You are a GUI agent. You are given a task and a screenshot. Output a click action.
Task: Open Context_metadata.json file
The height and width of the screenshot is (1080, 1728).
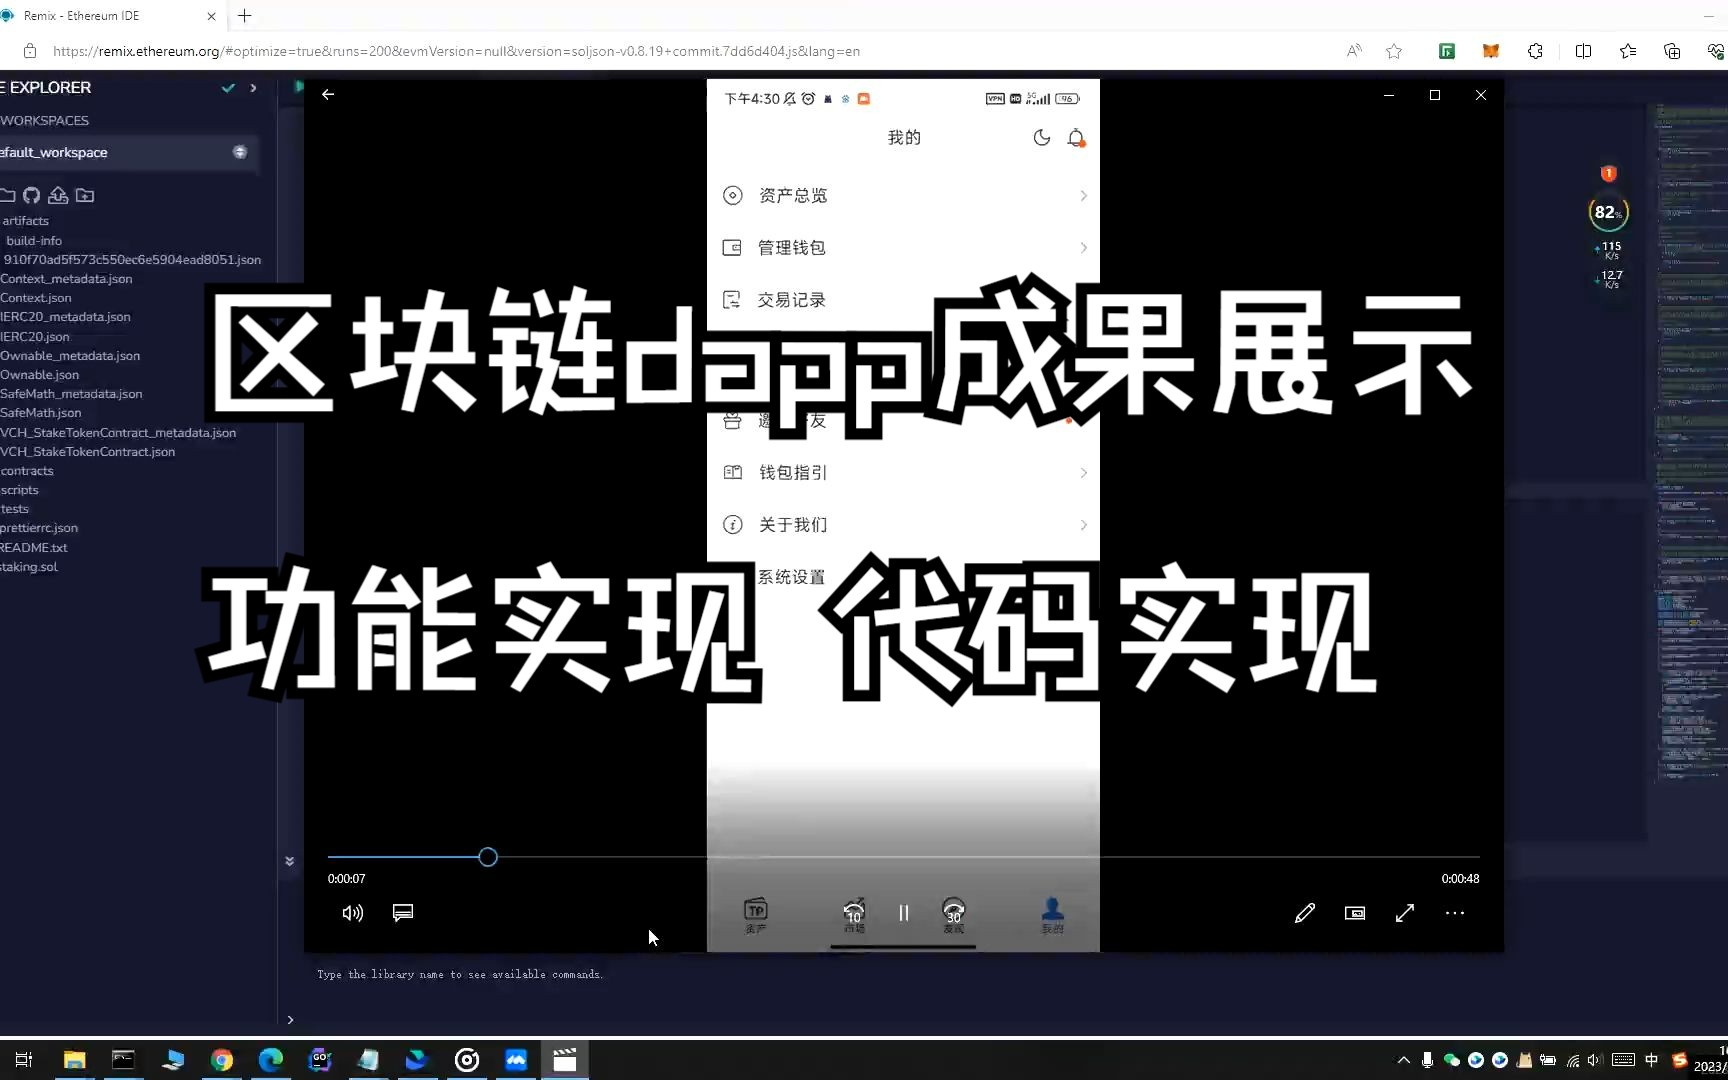point(66,279)
